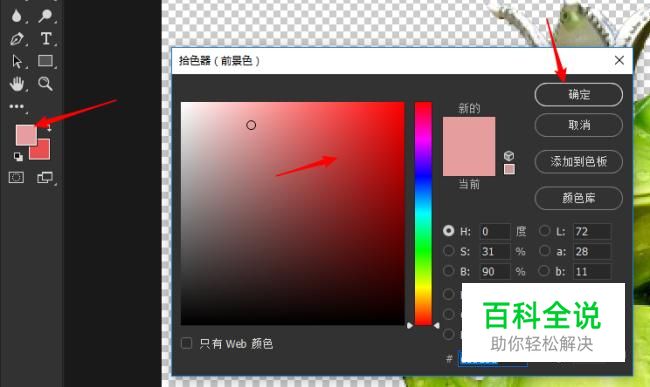
Task: Select the Zoom magnifier tool
Action: point(45,84)
